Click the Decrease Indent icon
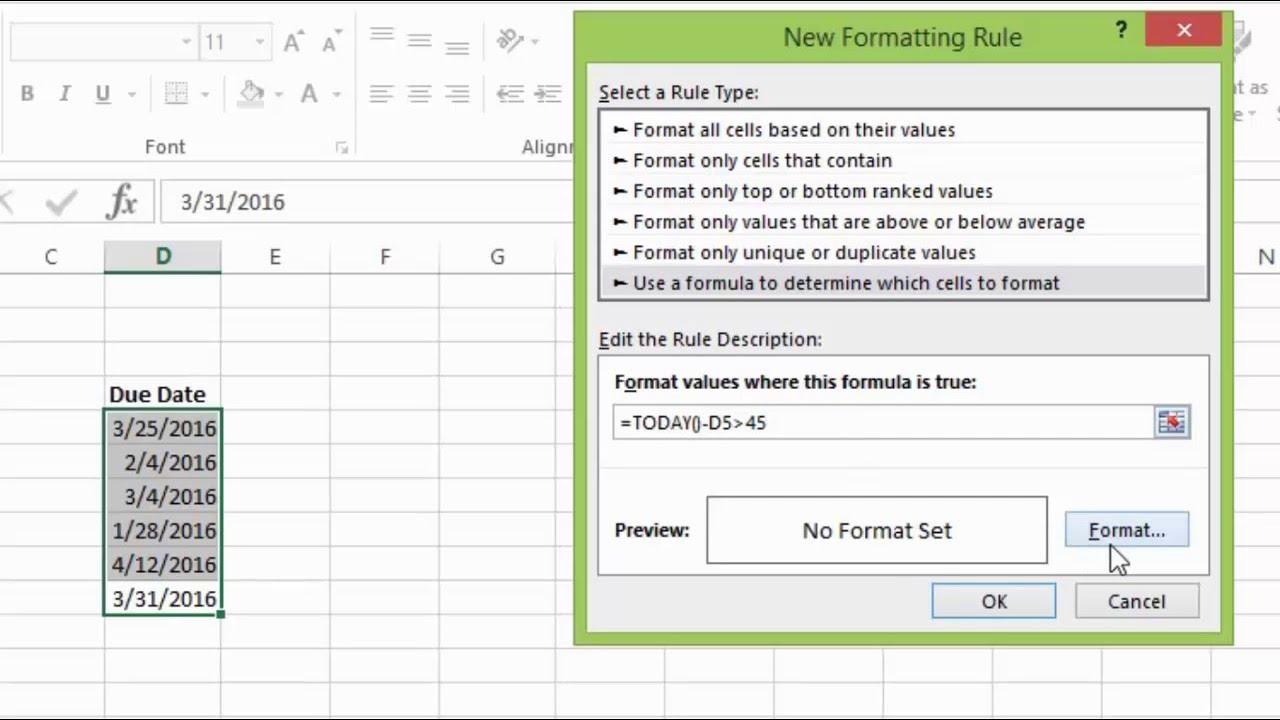This screenshot has width=1280, height=720. coord(510,94)
